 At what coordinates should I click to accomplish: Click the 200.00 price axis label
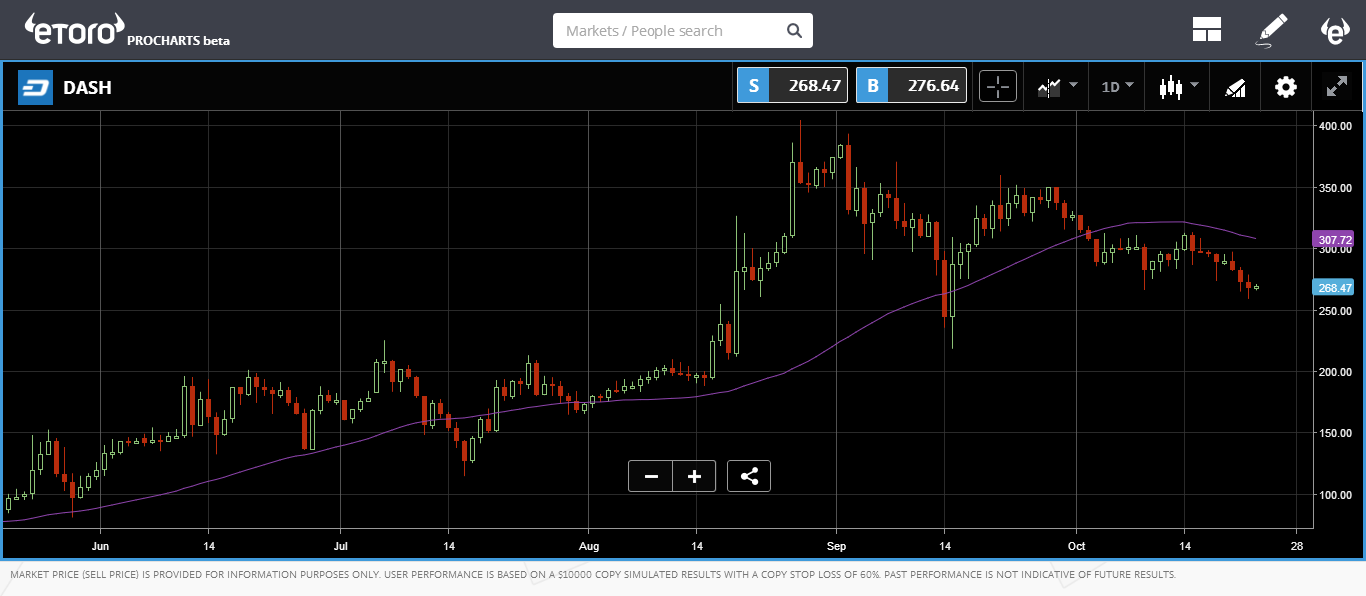[1334, 371]
